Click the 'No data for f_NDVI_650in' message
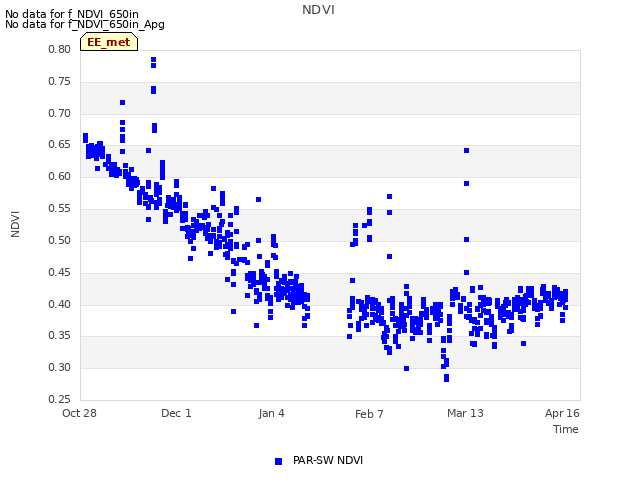 pyautogui.click(x=72, y=14)
